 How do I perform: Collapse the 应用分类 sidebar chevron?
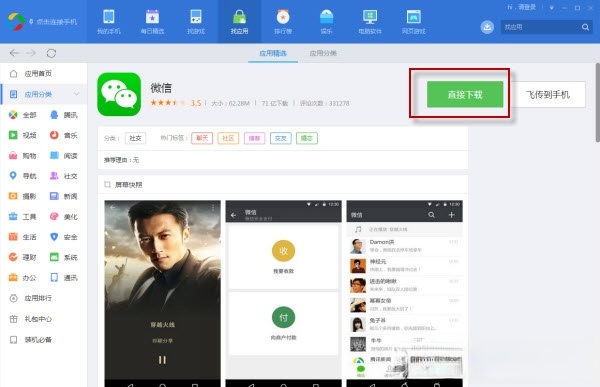pyautogui.click(x=77, y=94)
